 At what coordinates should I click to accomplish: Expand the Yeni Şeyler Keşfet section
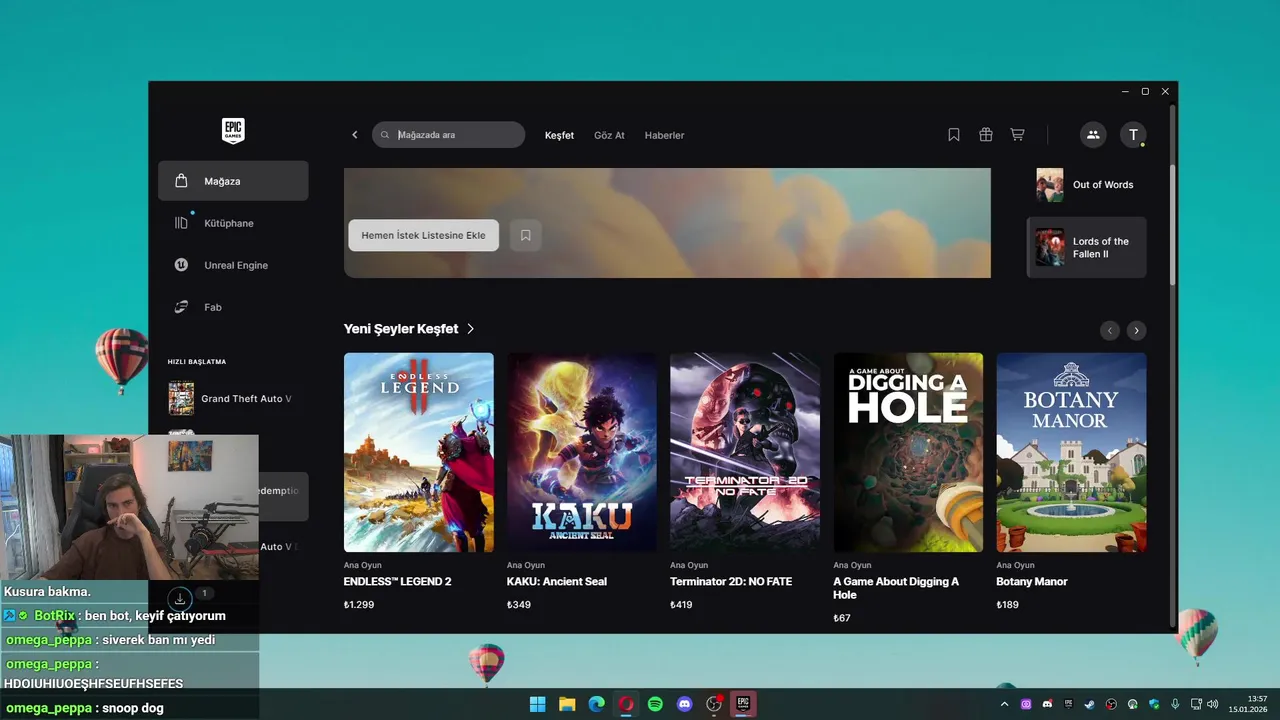409,329
